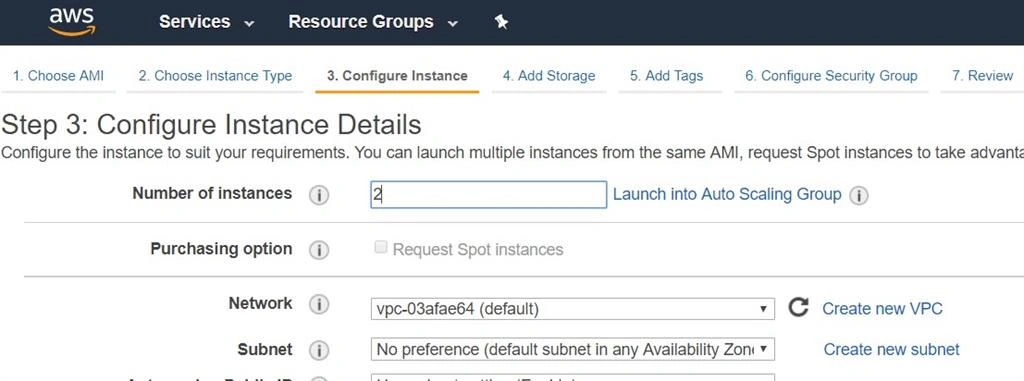Go to step 4 Add Storage
1024x381 pixels.
(549, 76)
